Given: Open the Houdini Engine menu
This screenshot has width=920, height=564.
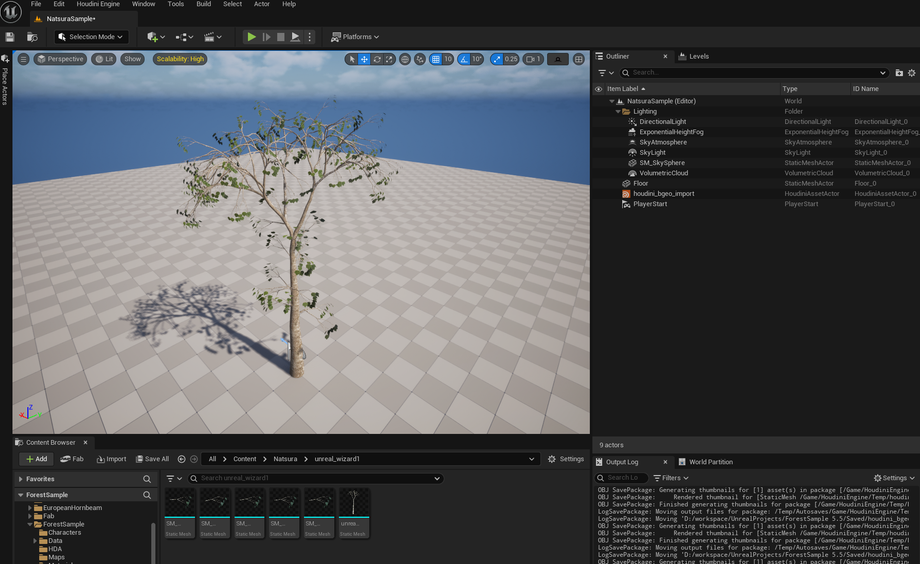Looking at the screenshot, I should point(98,4).
